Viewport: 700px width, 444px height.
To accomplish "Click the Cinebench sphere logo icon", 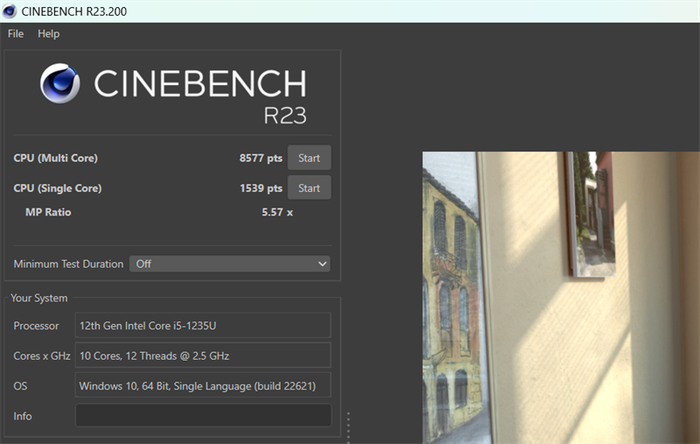I will pyautogui.click(x=60, y=83).
